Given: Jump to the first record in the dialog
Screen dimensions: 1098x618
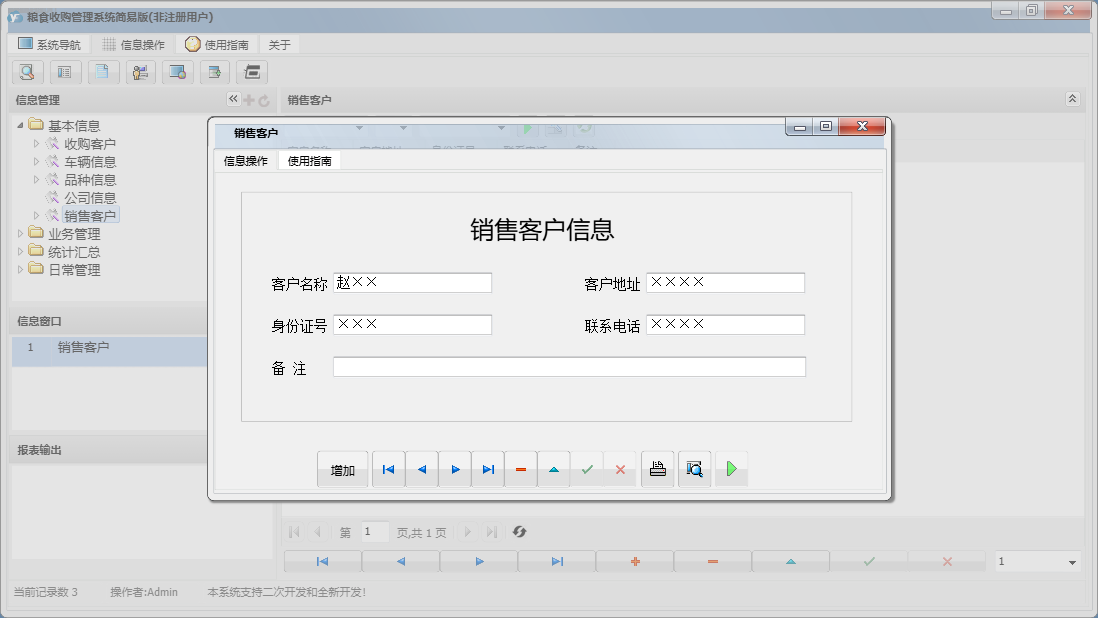Looking at the screenshot, I should pos(388,468).
